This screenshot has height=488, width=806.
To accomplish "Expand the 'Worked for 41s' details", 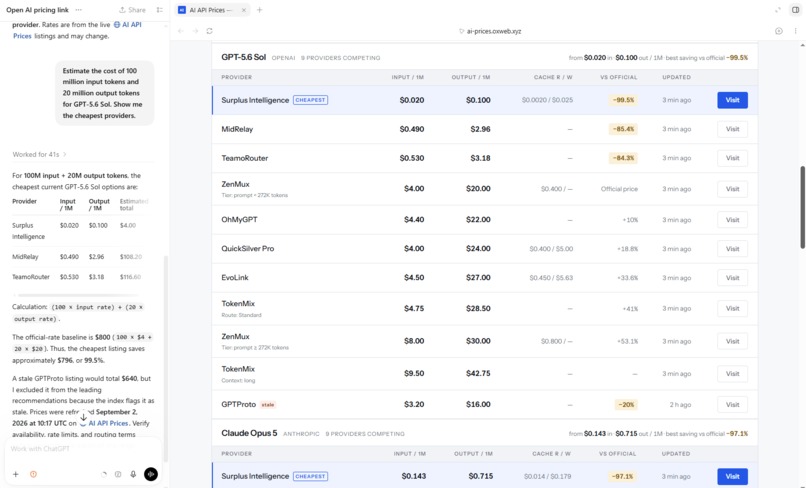I will point(40,154).
